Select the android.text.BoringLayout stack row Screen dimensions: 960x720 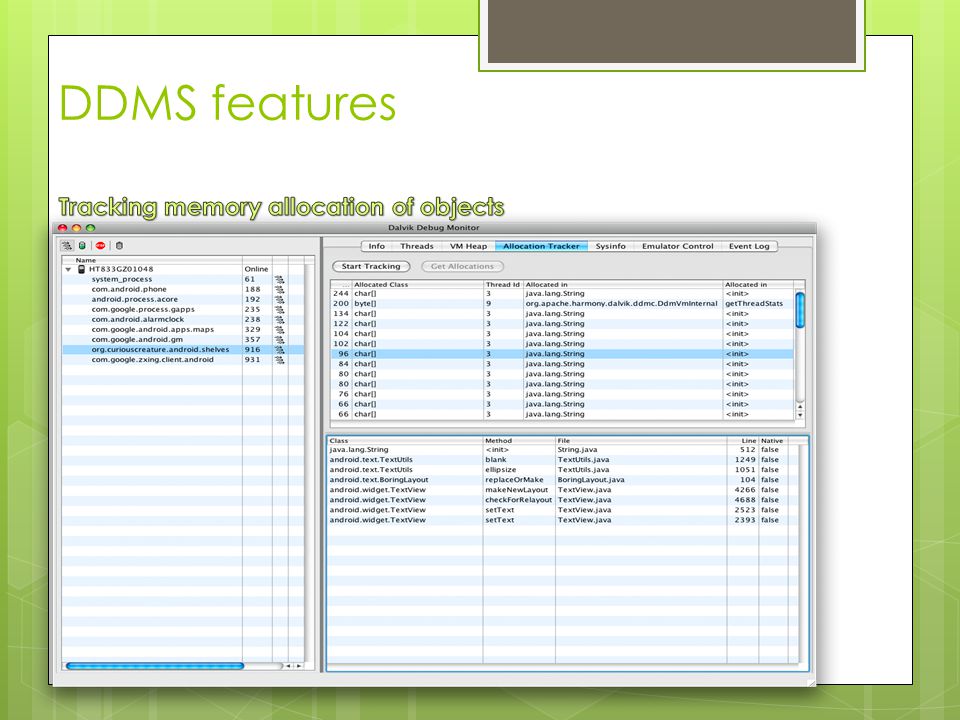(562, 480)
